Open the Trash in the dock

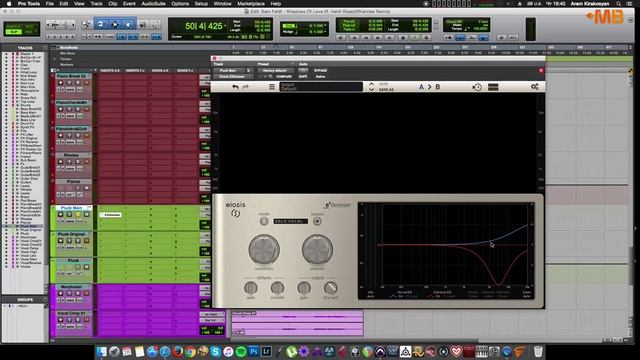click(538, 351)
